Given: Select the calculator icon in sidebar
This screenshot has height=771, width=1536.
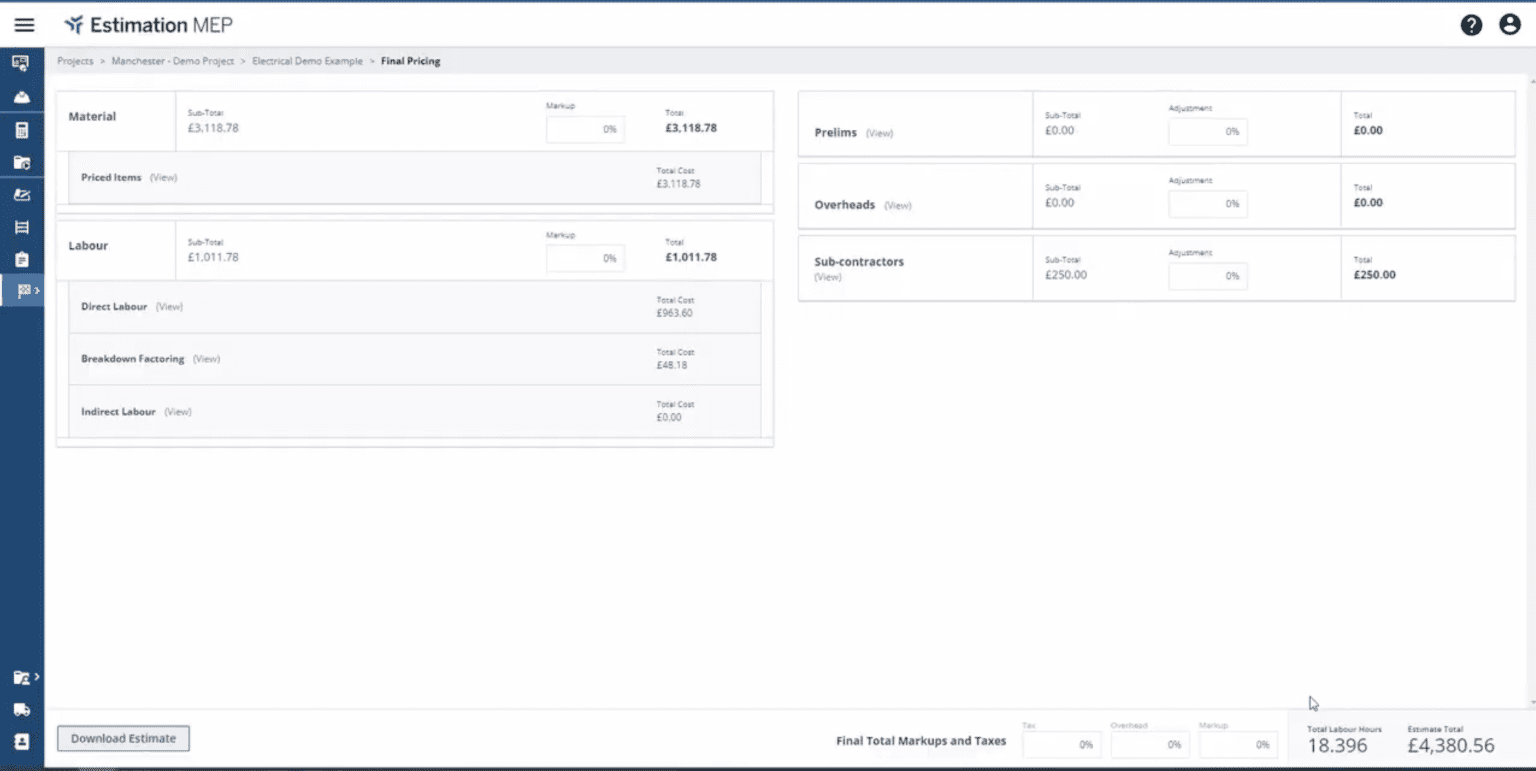Looking at the screenshot, I should (21, 130).
